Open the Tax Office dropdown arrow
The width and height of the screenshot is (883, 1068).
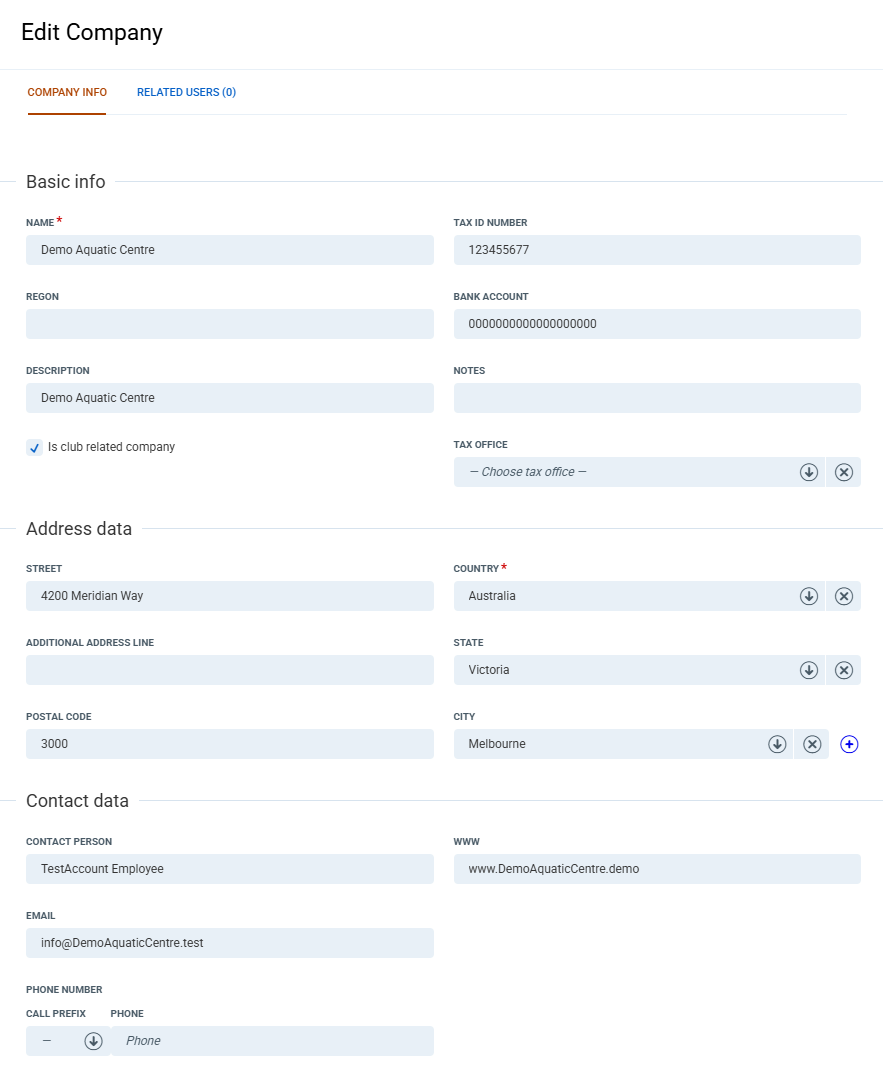tap(809, 472)
